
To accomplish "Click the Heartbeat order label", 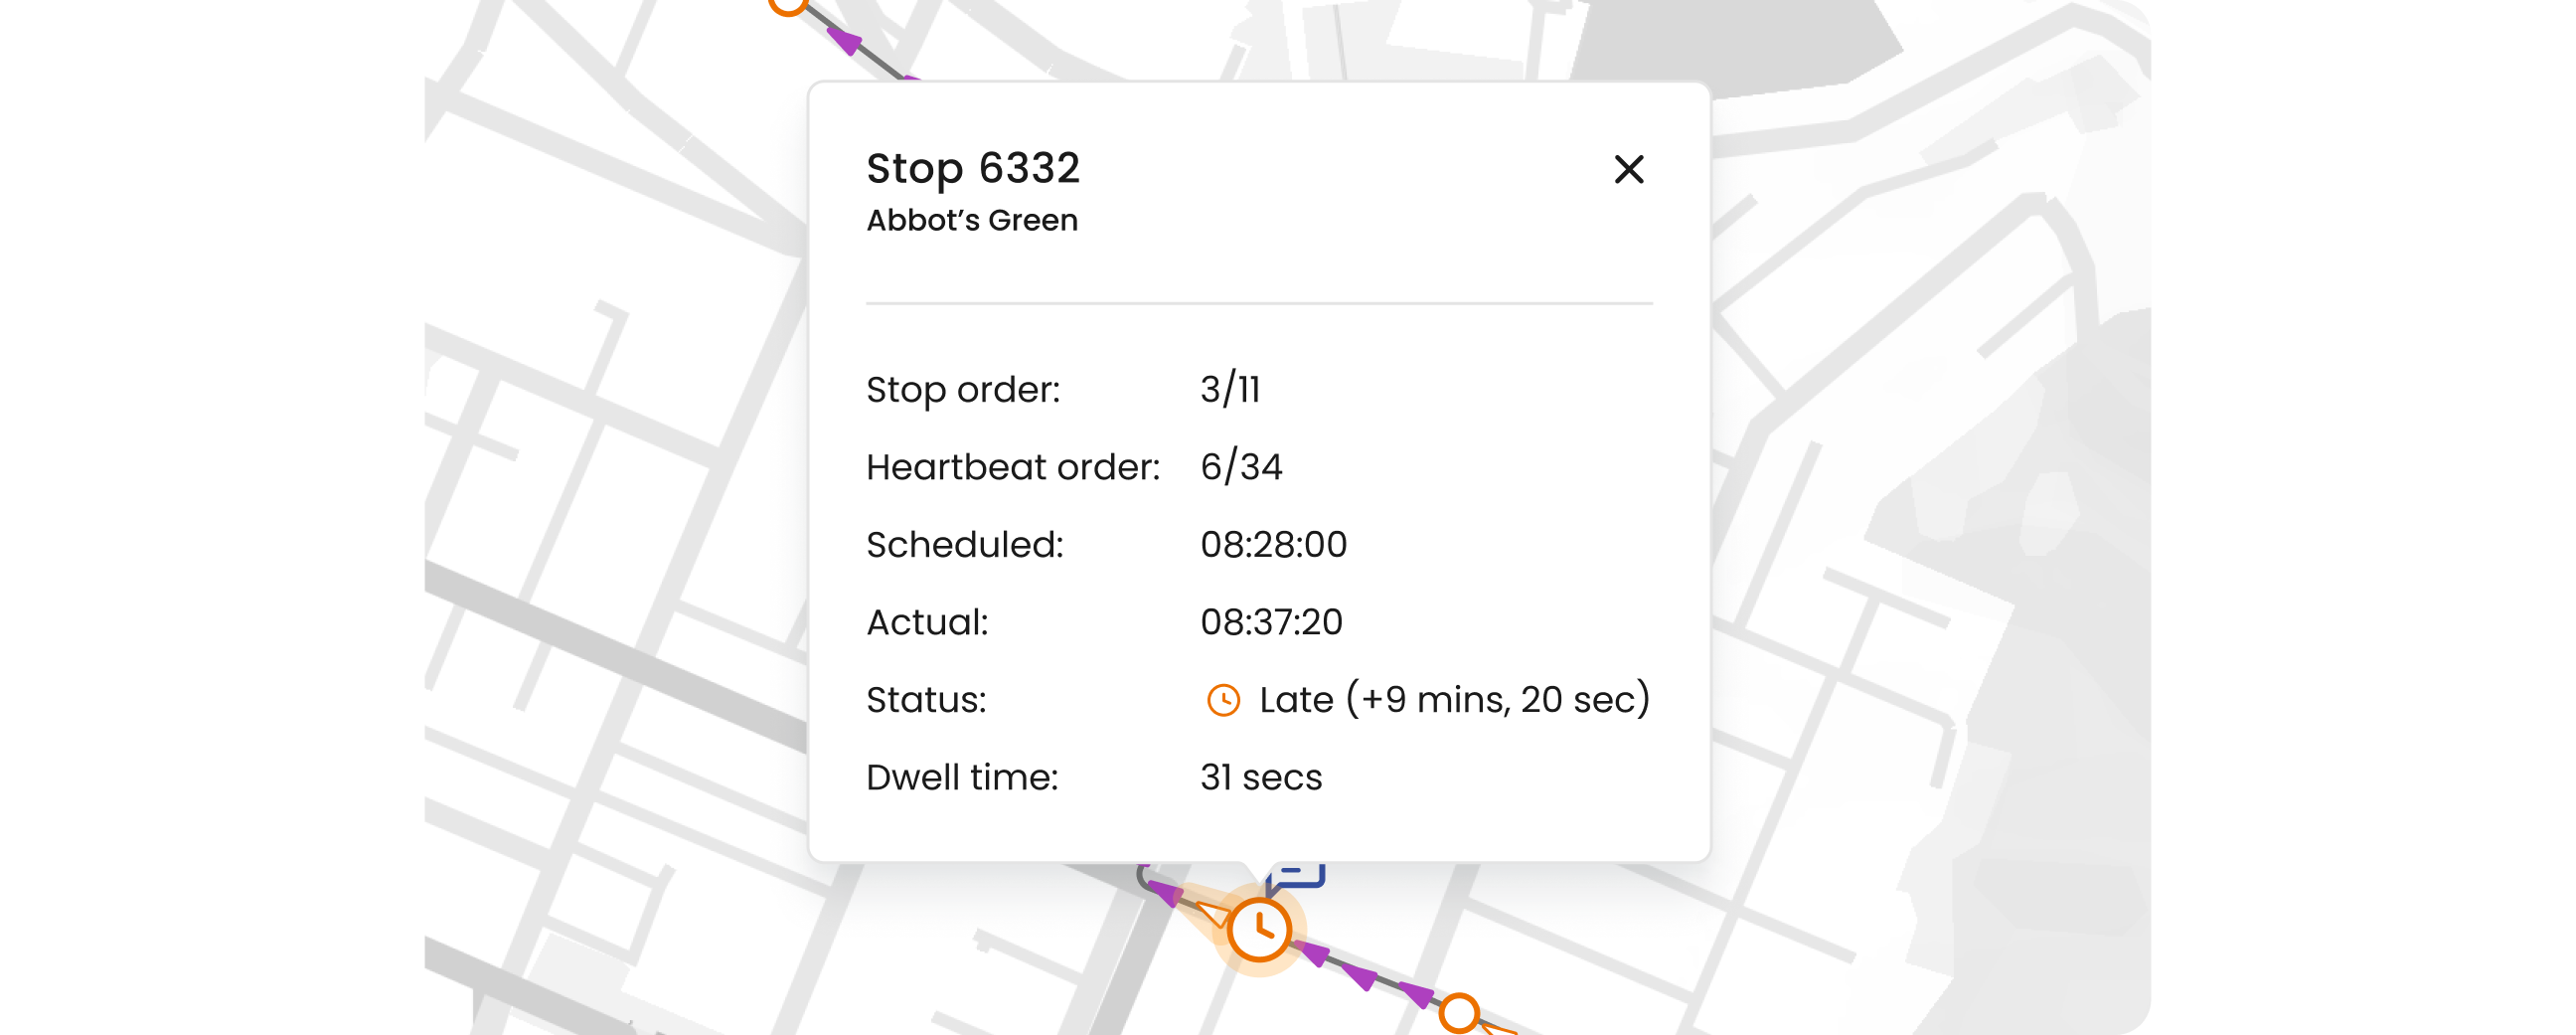I will click(1012, 467).
